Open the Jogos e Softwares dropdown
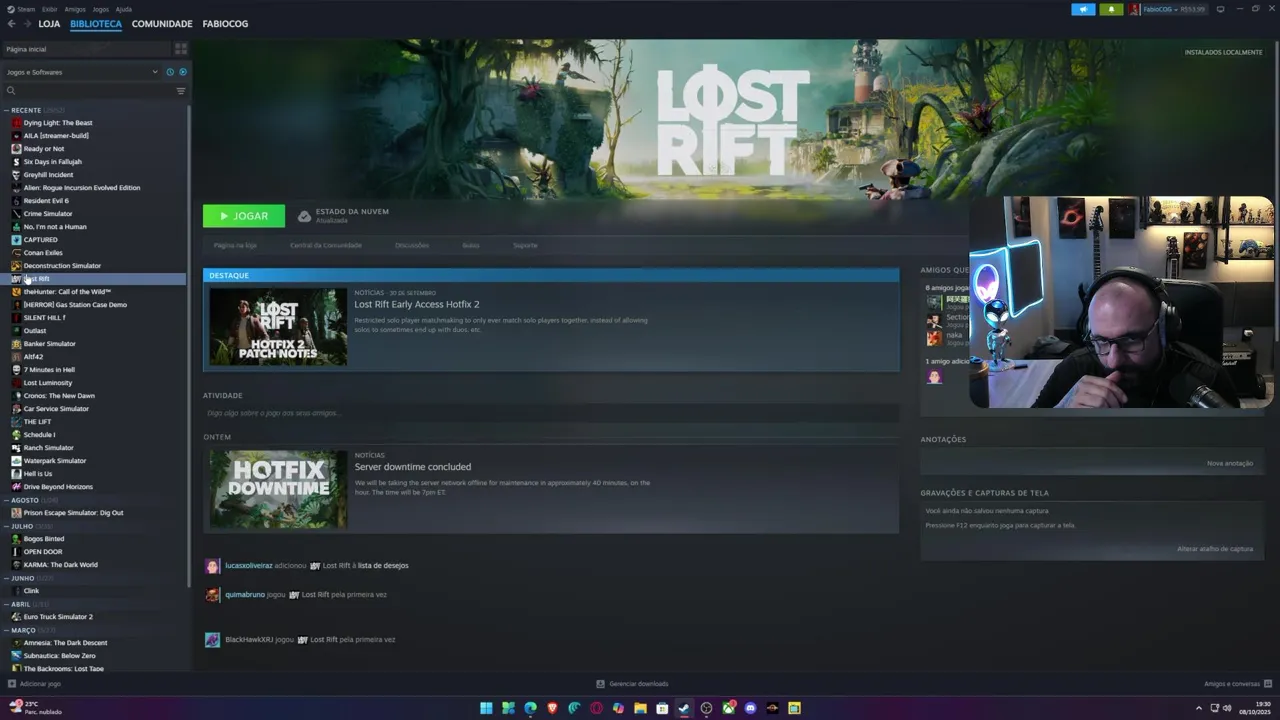Viewport: 1280px width, 720px height. point(82,72)
